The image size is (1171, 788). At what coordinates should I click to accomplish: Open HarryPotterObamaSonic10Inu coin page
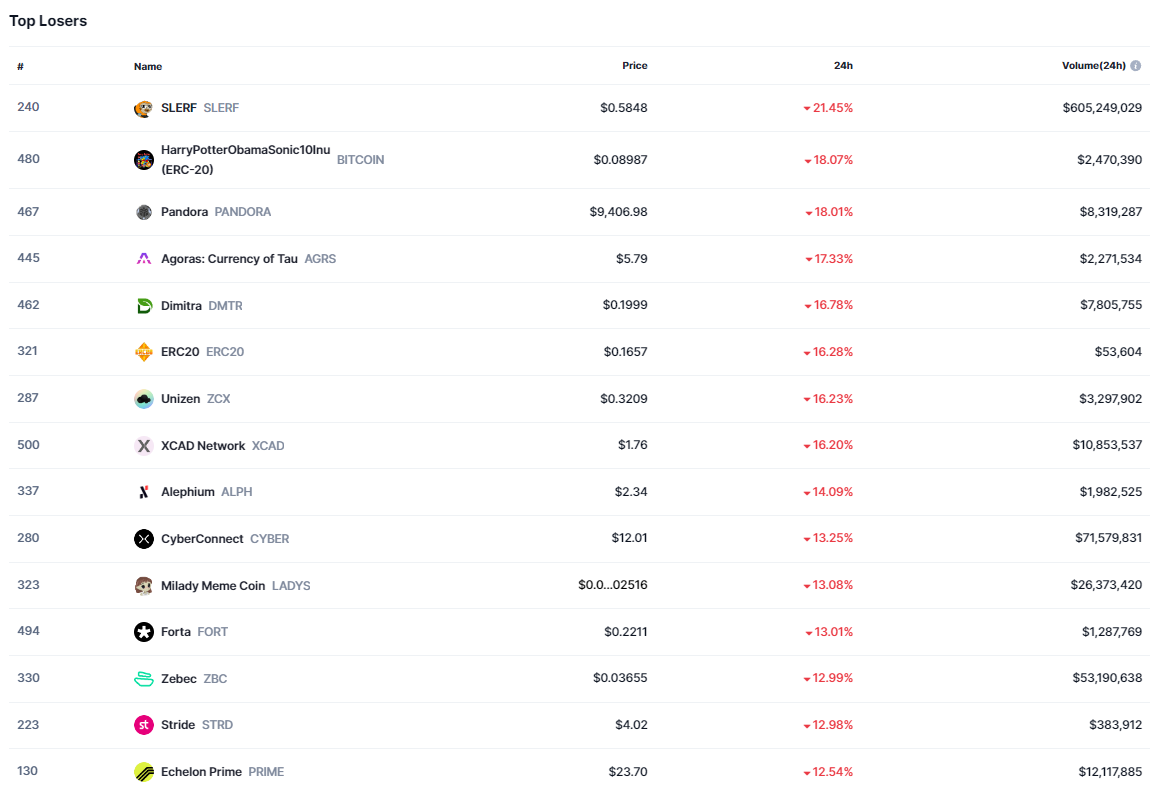(245, 150)
